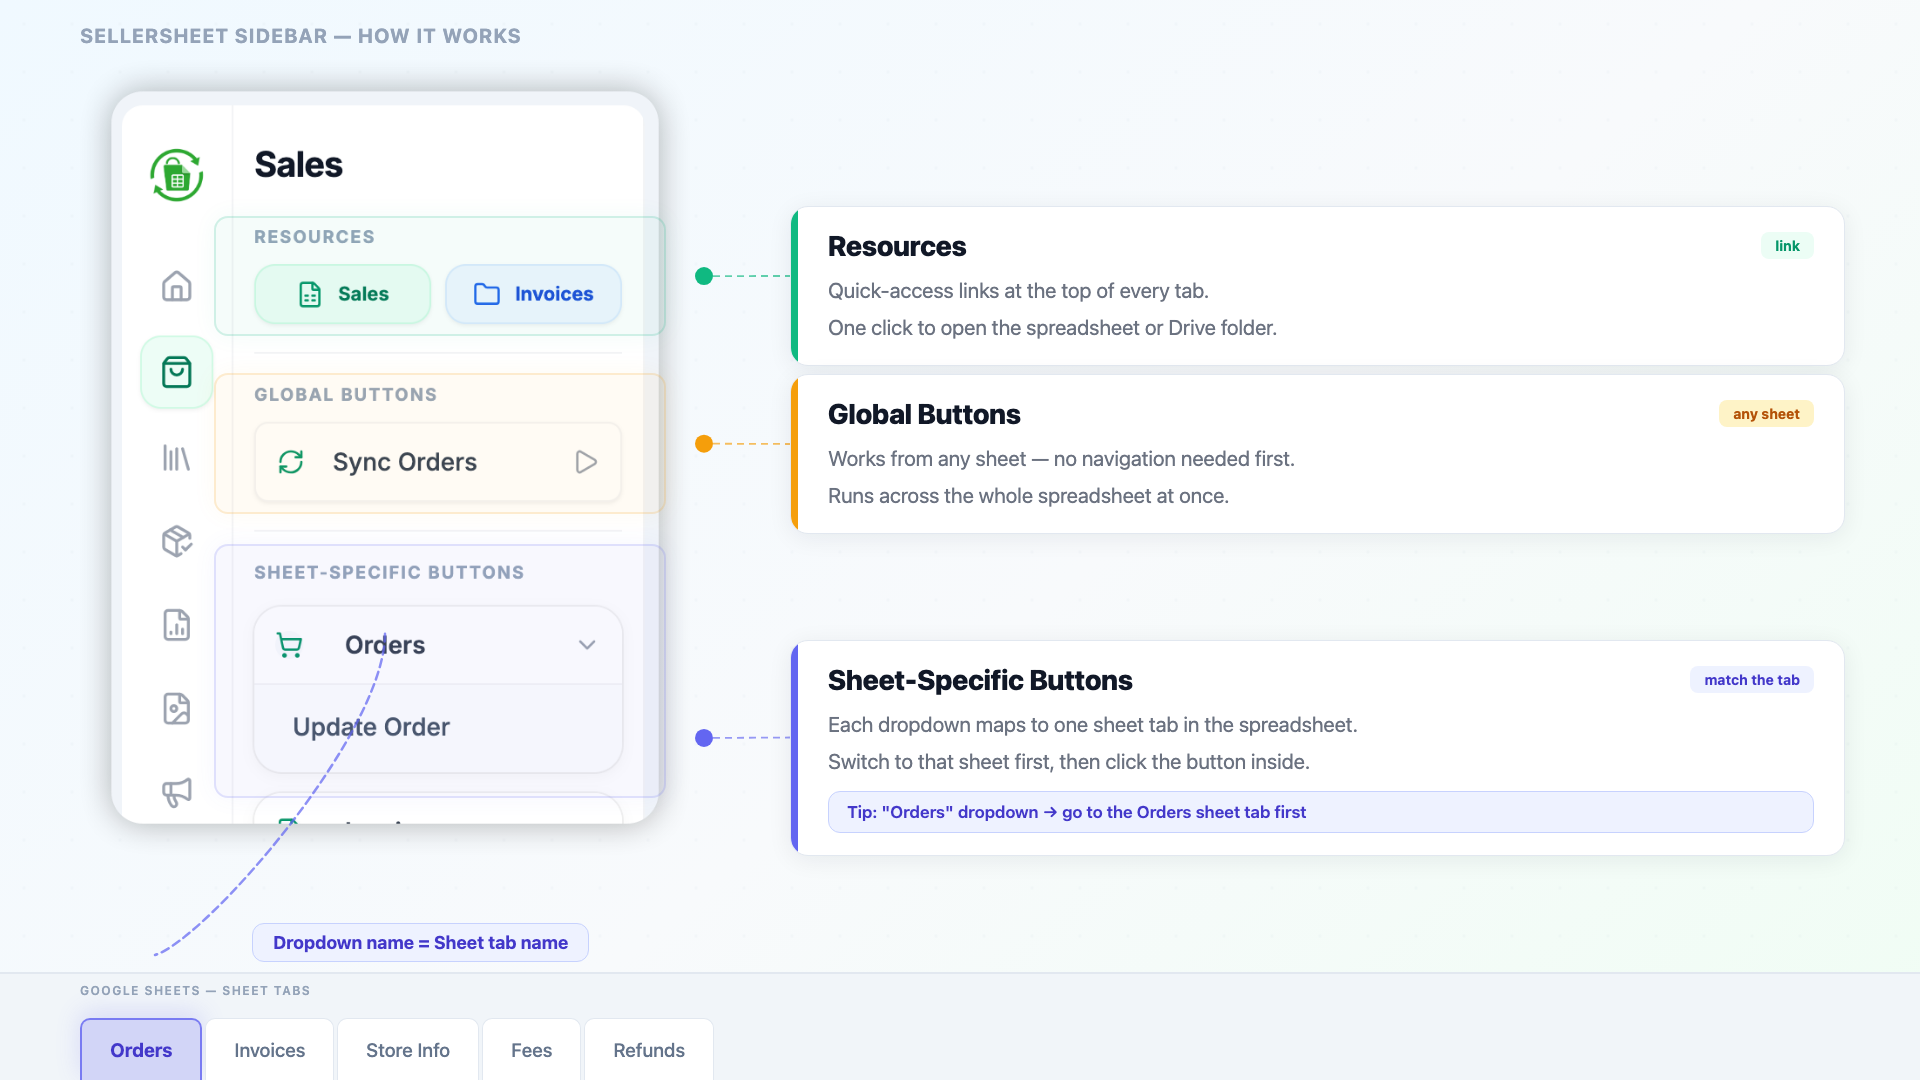Select the Fees sheet tab

(x=531, y=1050)
